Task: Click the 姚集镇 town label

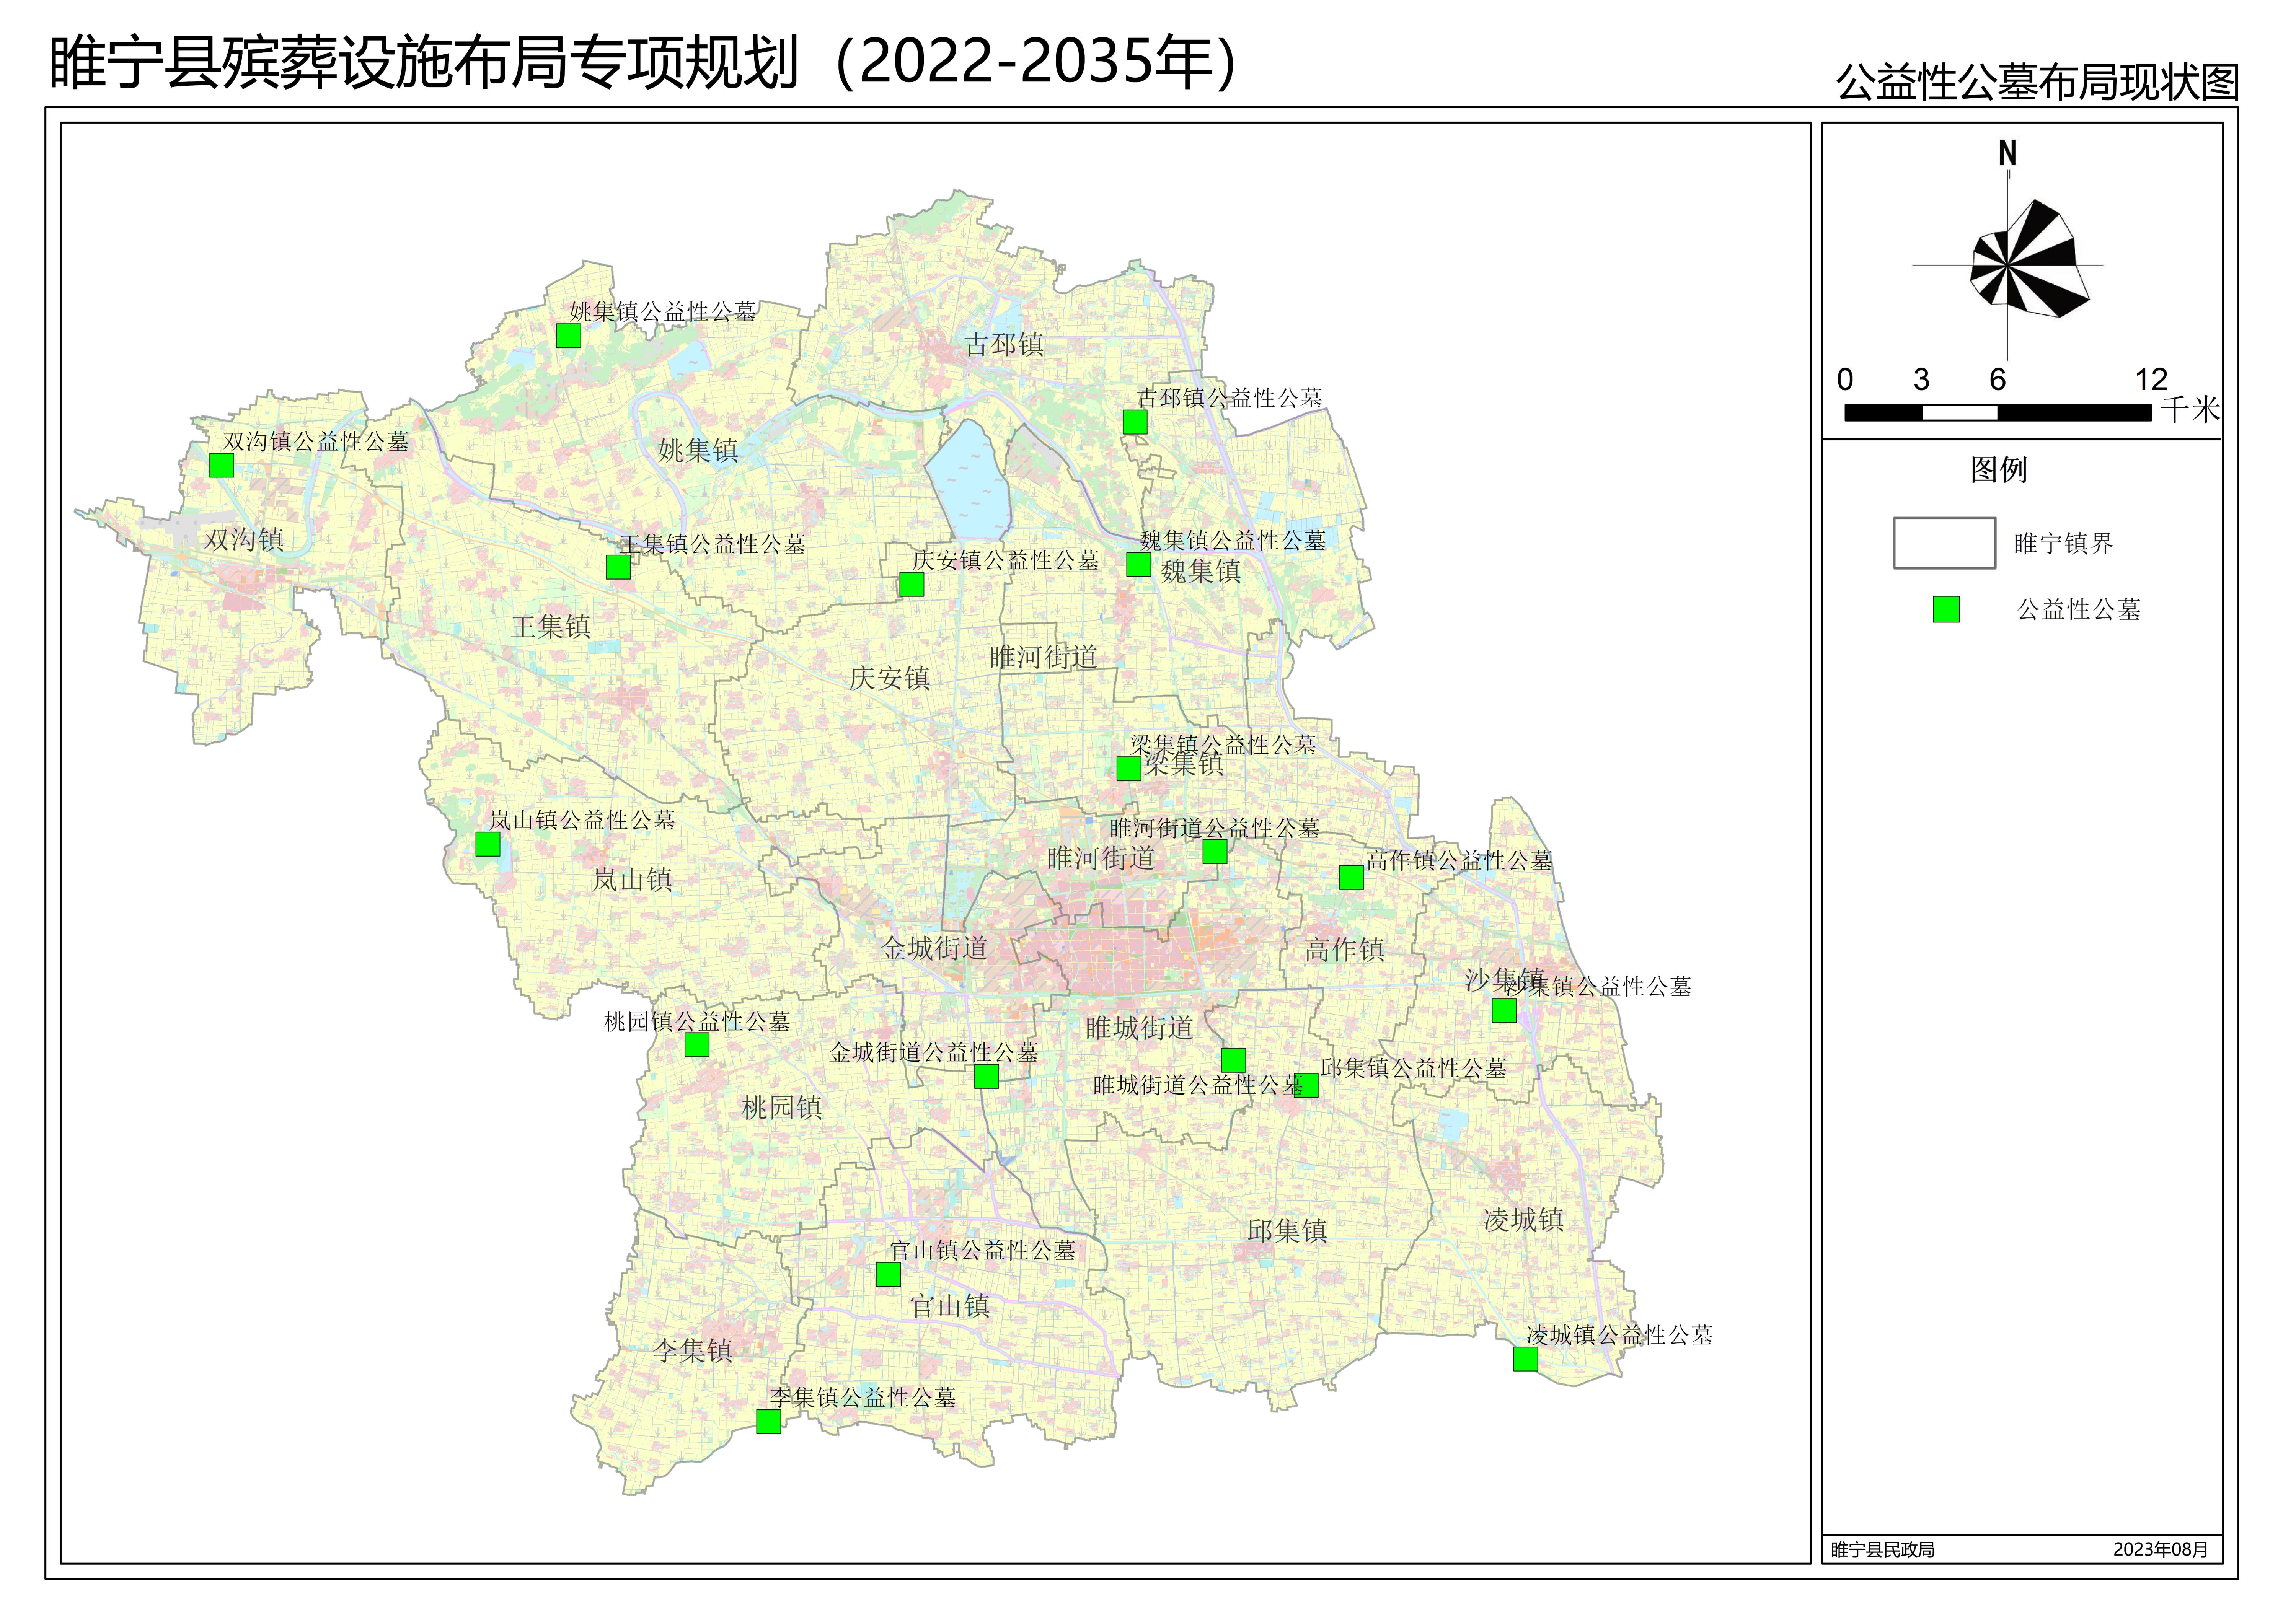Action: 698,451
